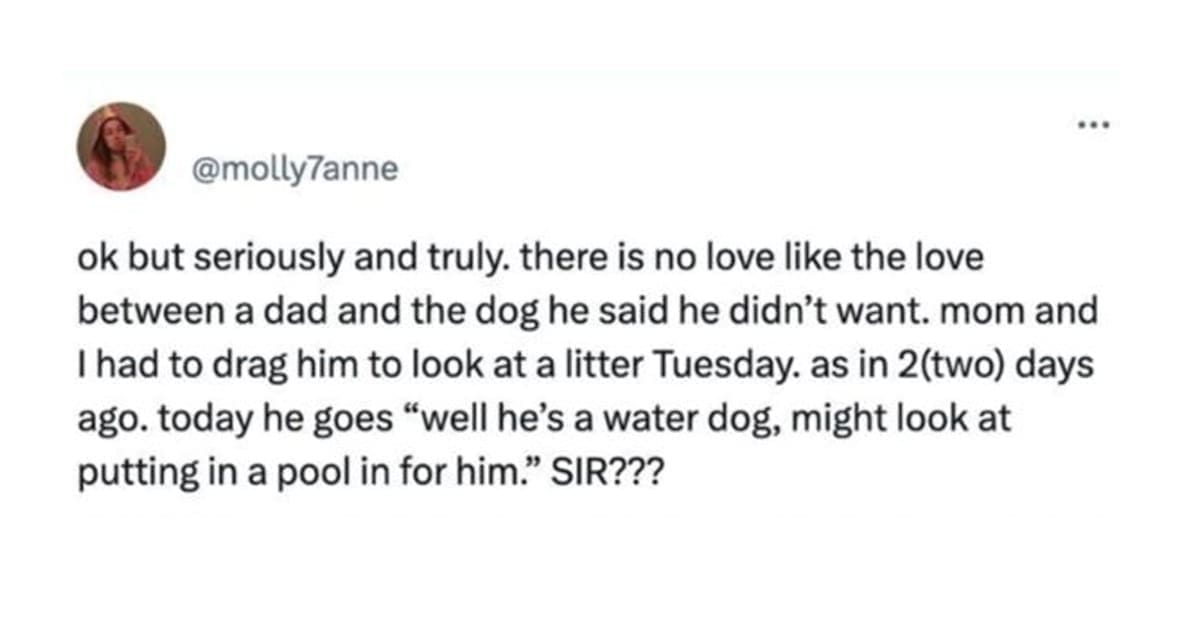1200x628 pixels.
Task: Click the tweet's first line starting "ok but seriously"
Action: pyautogui.click(x=530, y=260)
